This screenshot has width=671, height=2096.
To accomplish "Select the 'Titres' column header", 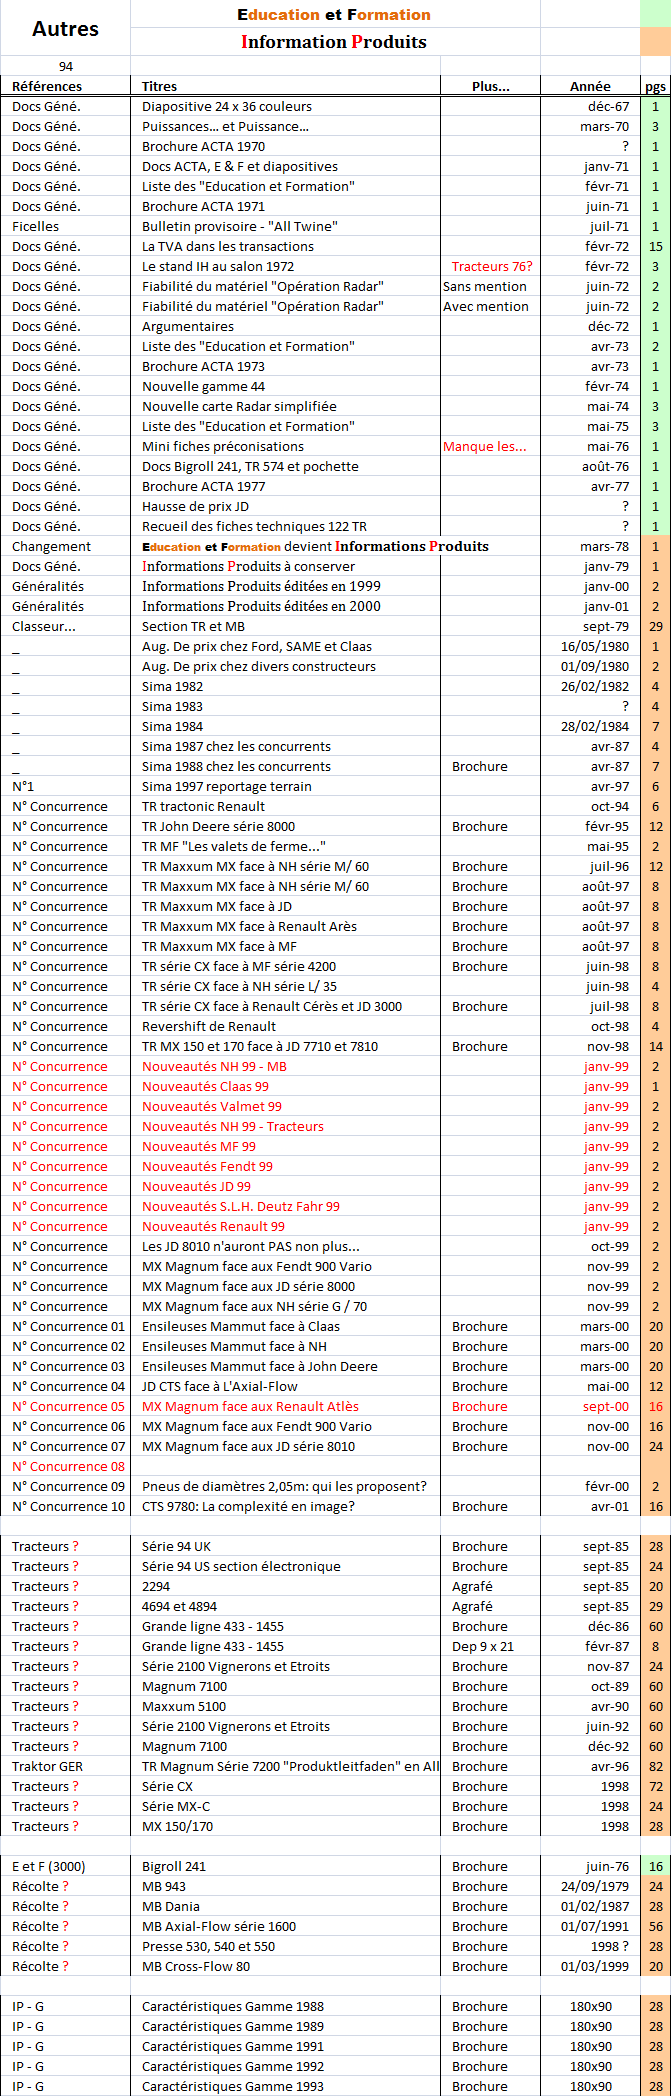I will (160, 86).
